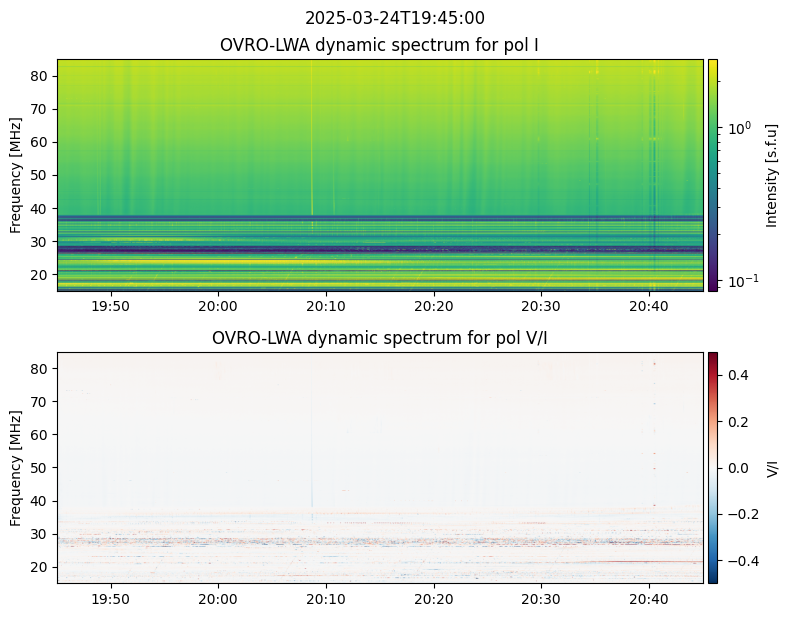Click the 80 MHz tick on upper plot
Image resolution: width=789 pixels, height=617 pixels.
tap(40, 76)
